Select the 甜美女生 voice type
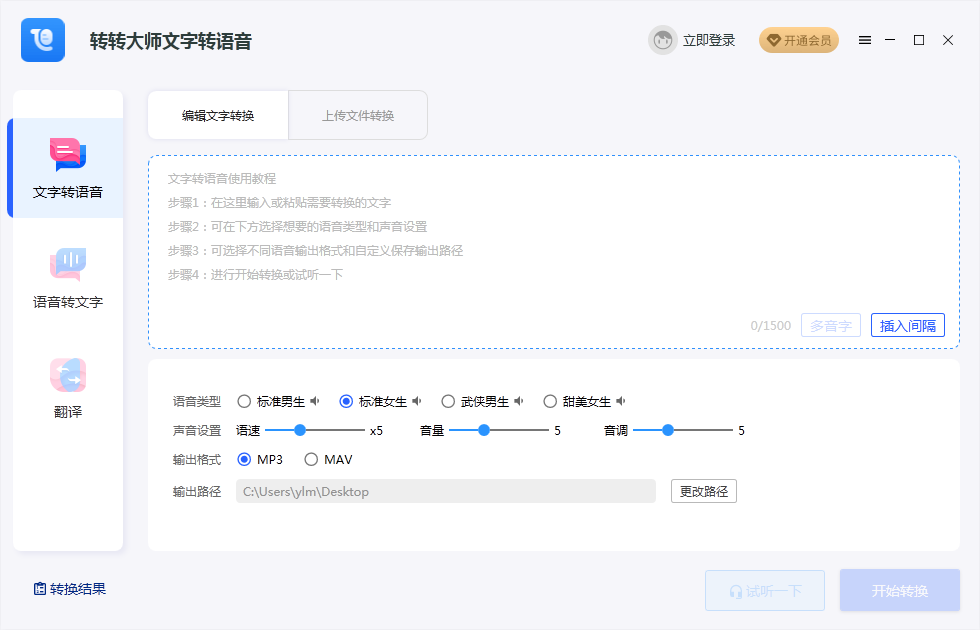This screenshot has height=630, width=980. [x=550, y=400]
